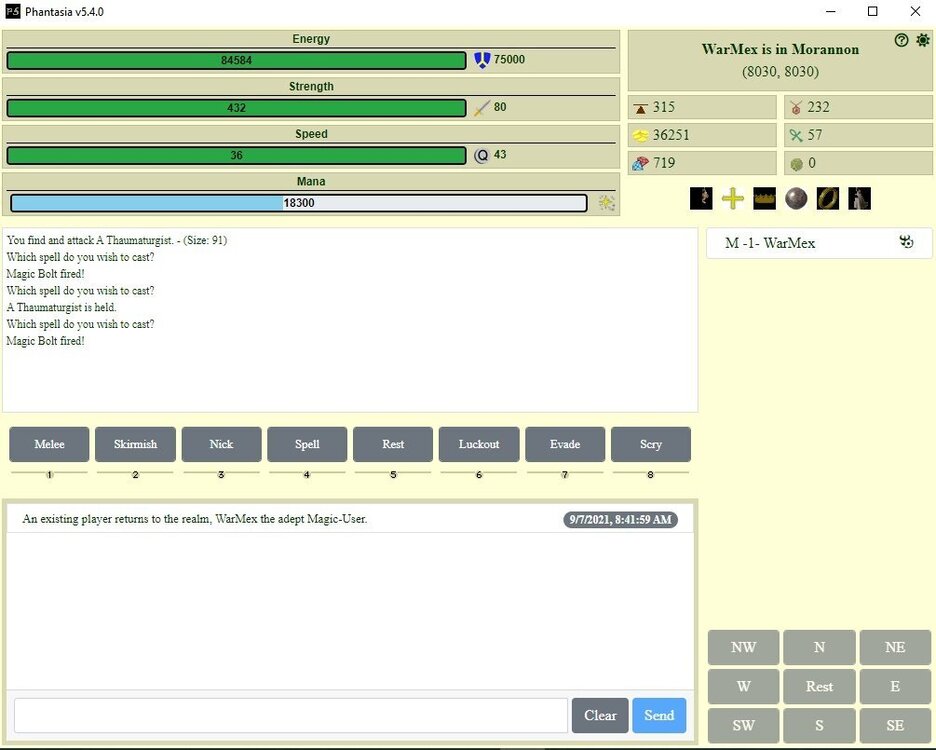Click the gold ring item icon
936x750 pixels.
pyautogui.click(x=827, y=198)
